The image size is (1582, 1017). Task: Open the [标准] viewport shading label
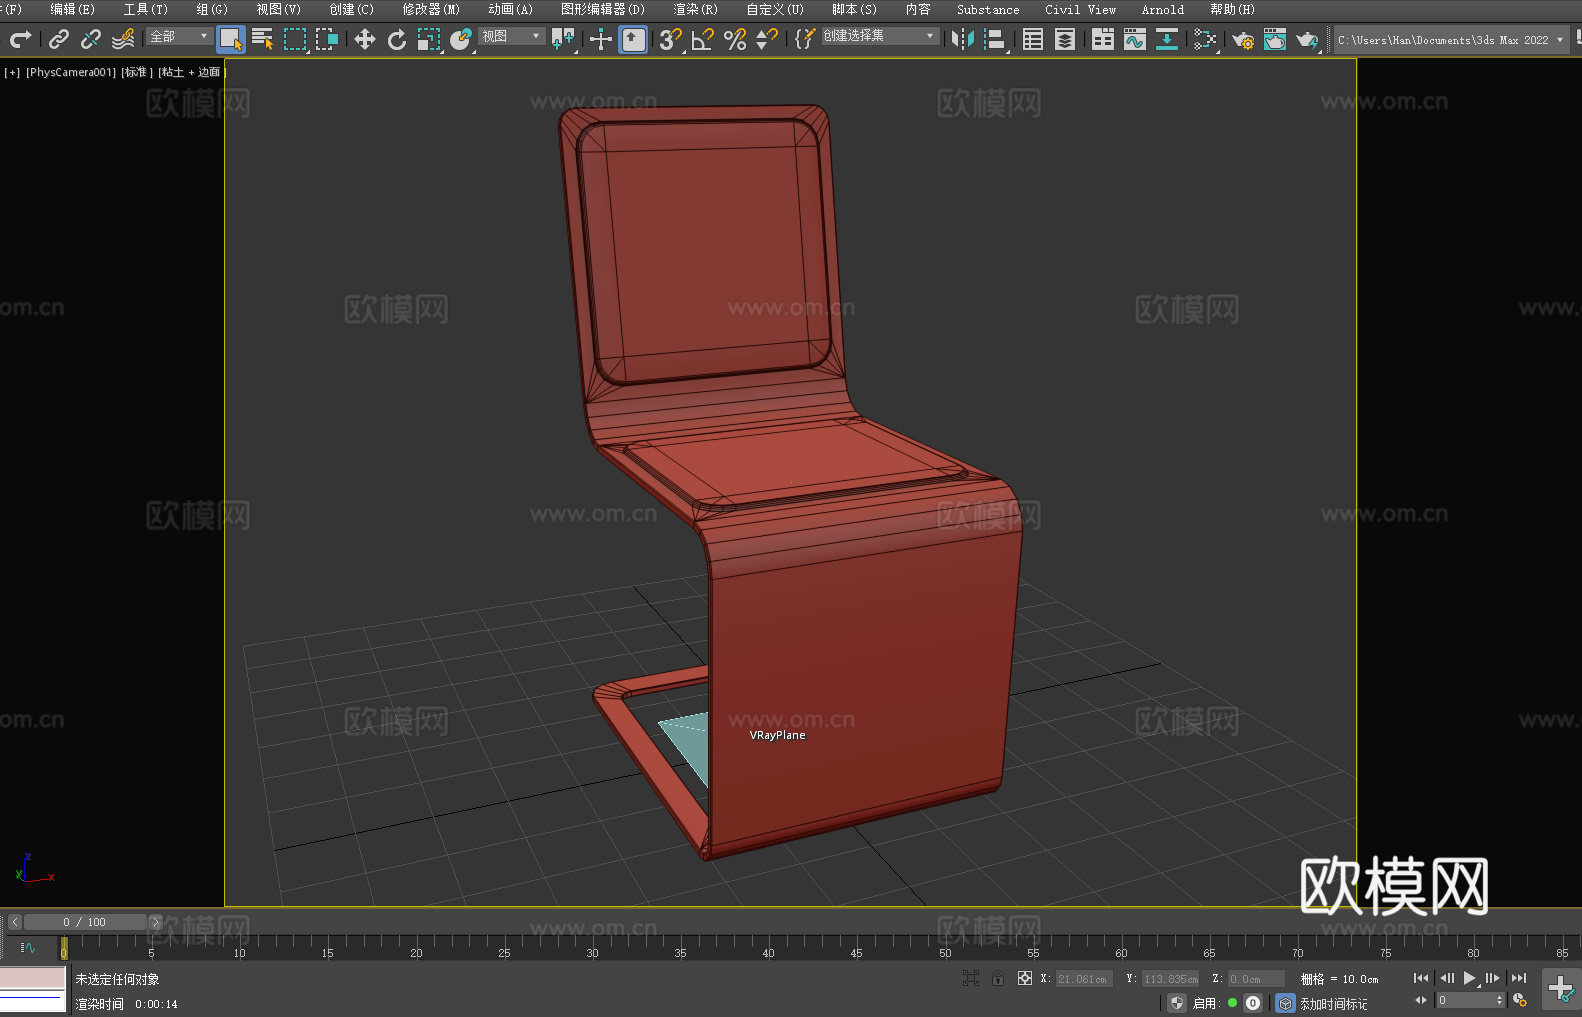pyautogui.click(x=137, y=72)
